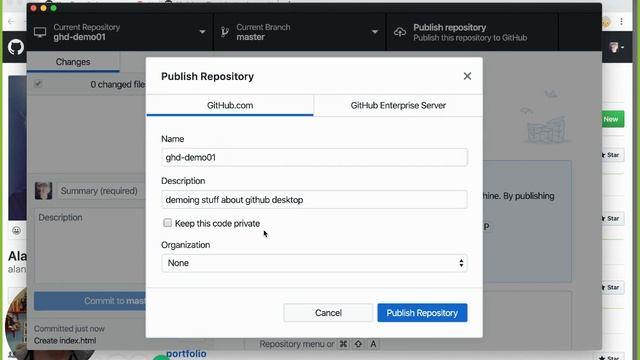Click the browser back arrow
The height and width of the screenshot is (360, 640).
11,22
